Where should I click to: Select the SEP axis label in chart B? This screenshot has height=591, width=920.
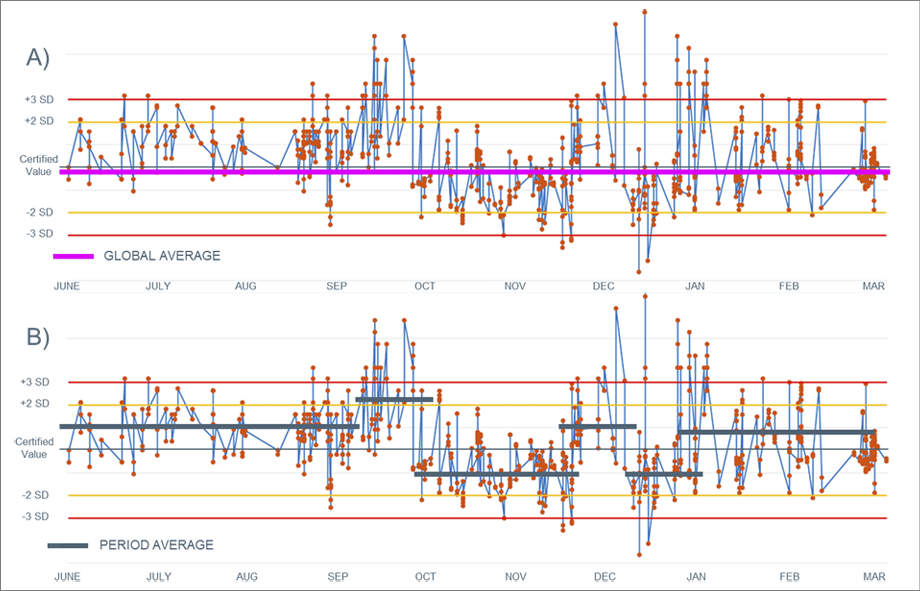[336, 577]
